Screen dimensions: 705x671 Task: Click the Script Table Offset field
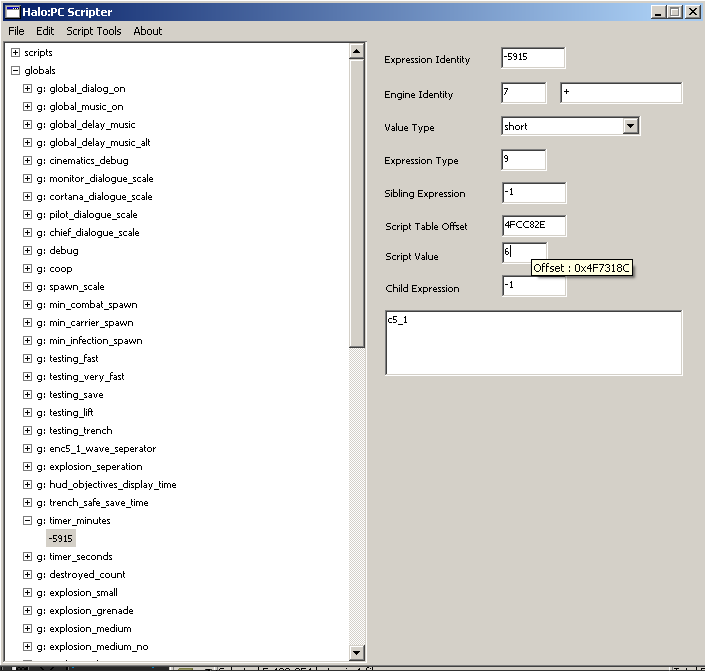click(533, 226)
